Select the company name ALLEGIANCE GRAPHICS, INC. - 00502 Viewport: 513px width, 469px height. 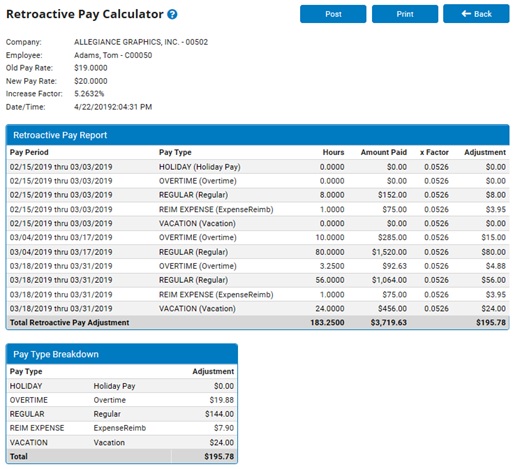141,42
